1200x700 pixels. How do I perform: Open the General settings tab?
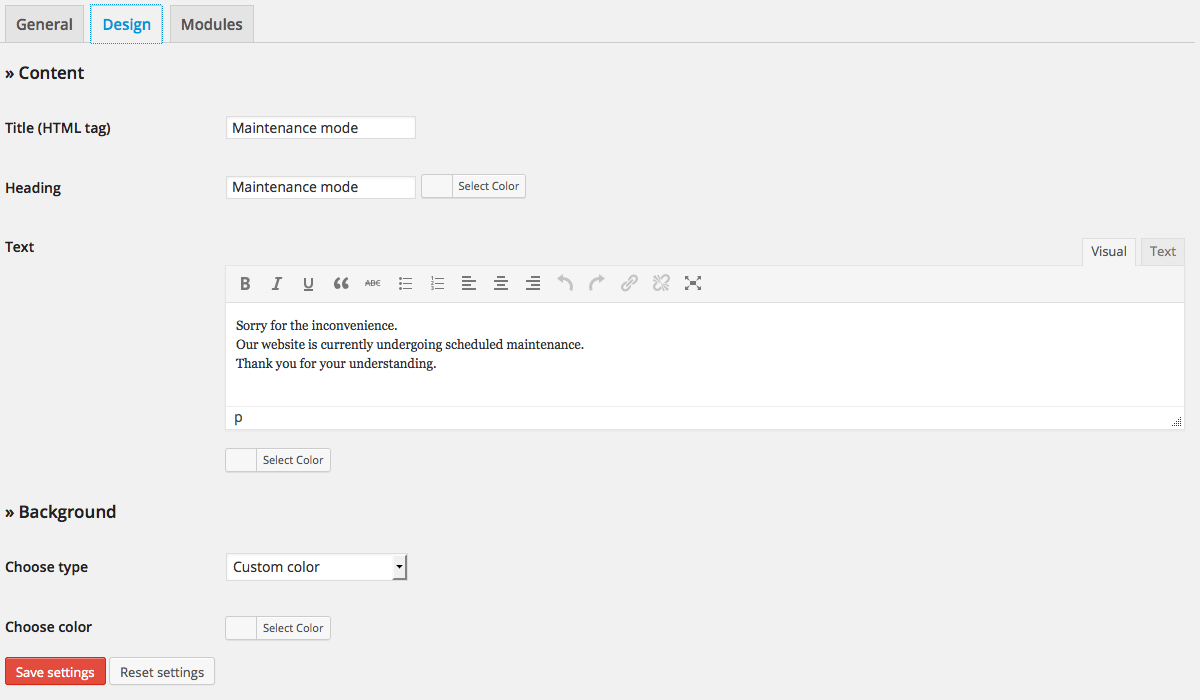(x=44, y=23)
